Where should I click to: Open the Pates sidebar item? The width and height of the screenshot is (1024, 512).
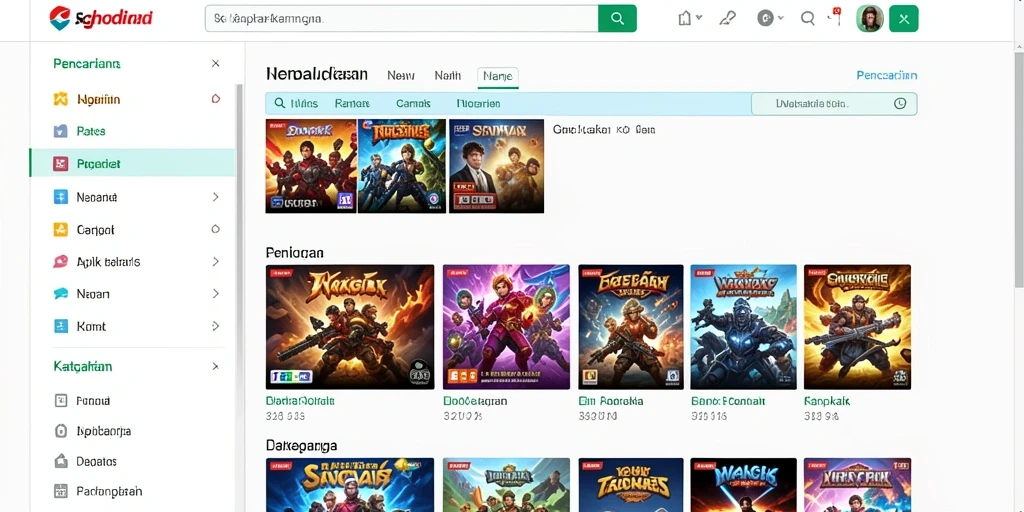pos(133,131)
